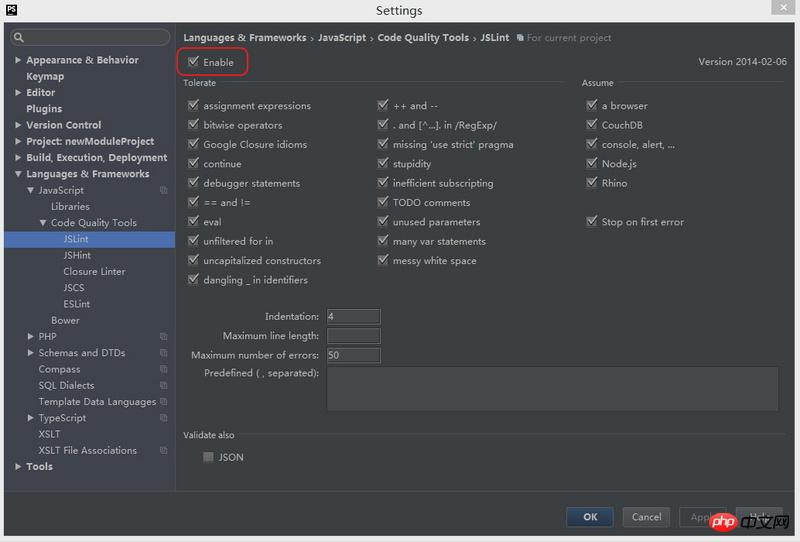The height and width of the screenshot is (542, 800).
Task: Open ESLint settings page
Action: tap(77, 304)
